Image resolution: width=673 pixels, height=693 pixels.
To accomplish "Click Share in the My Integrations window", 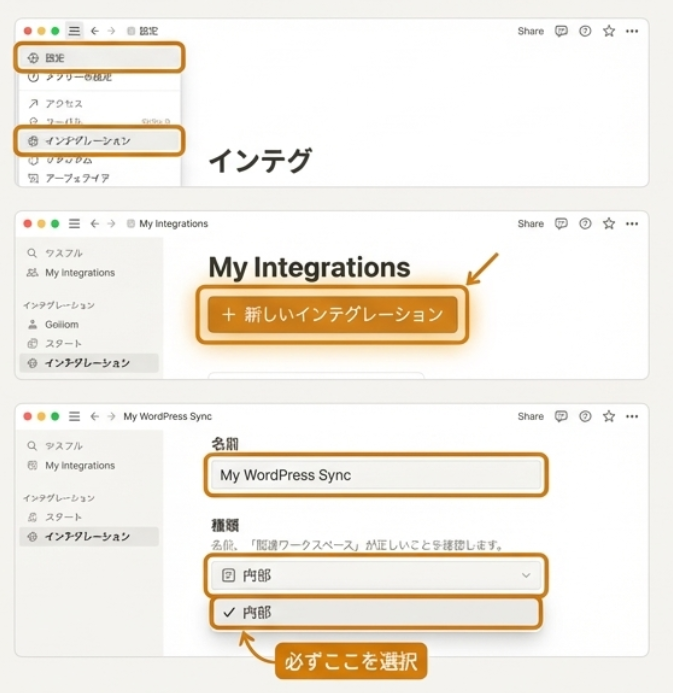I will 530,224.
